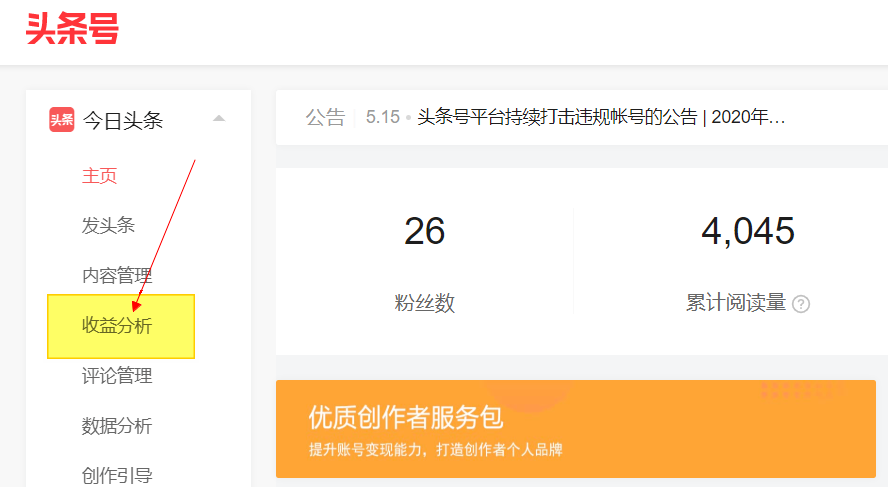This screenshot has height=487, width=888.
Task: Click the 粉丝数 label
Action: pyautogui.click(x=424, y=304)
